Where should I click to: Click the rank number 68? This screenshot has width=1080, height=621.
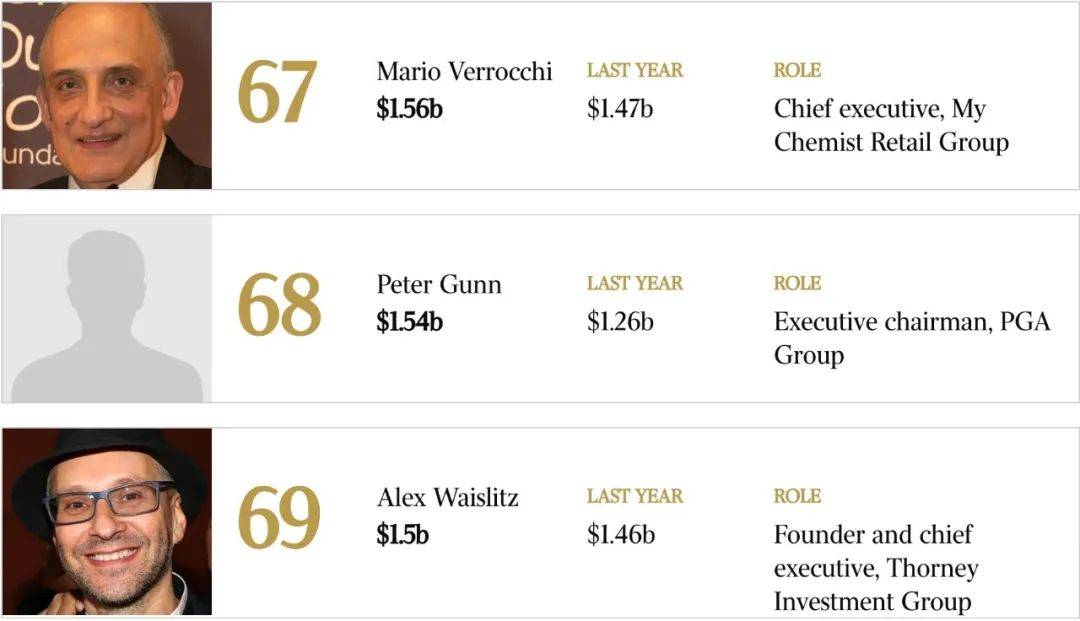279,305
